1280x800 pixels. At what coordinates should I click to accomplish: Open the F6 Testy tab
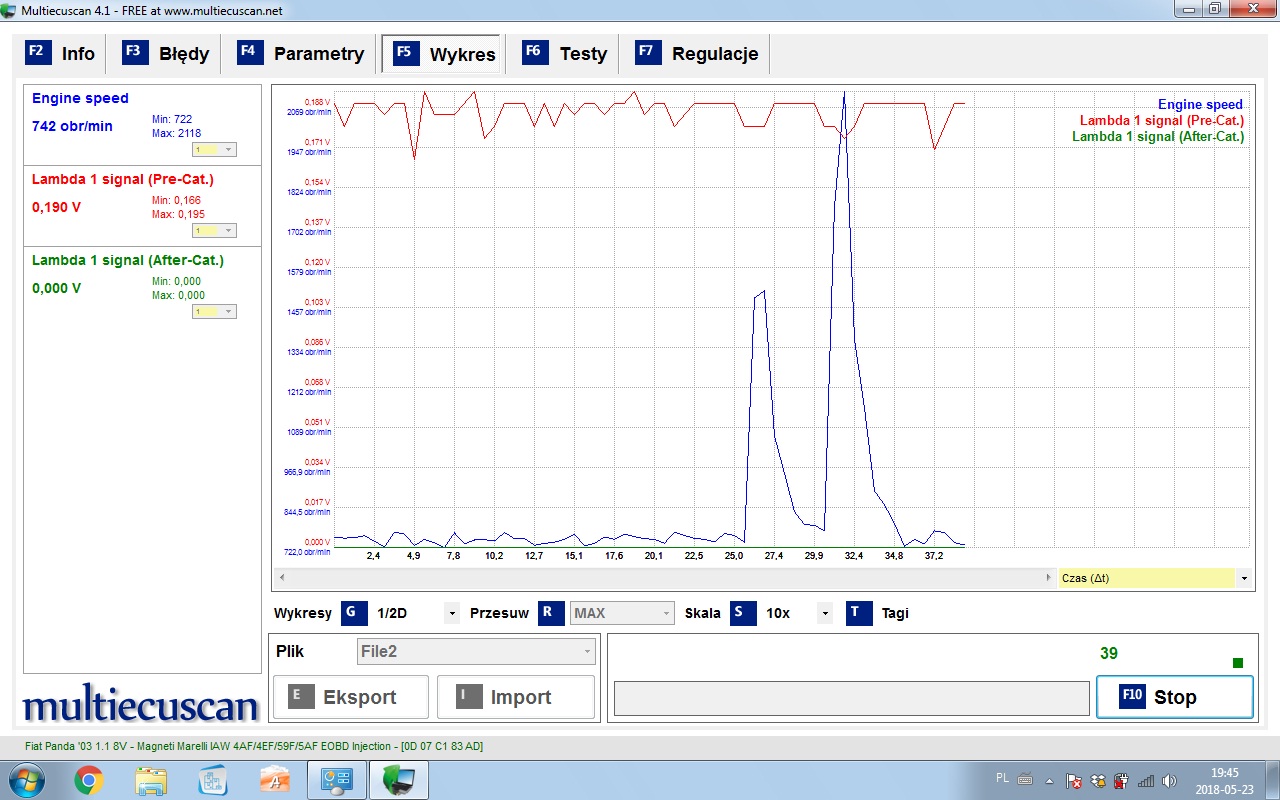point(565,54)
